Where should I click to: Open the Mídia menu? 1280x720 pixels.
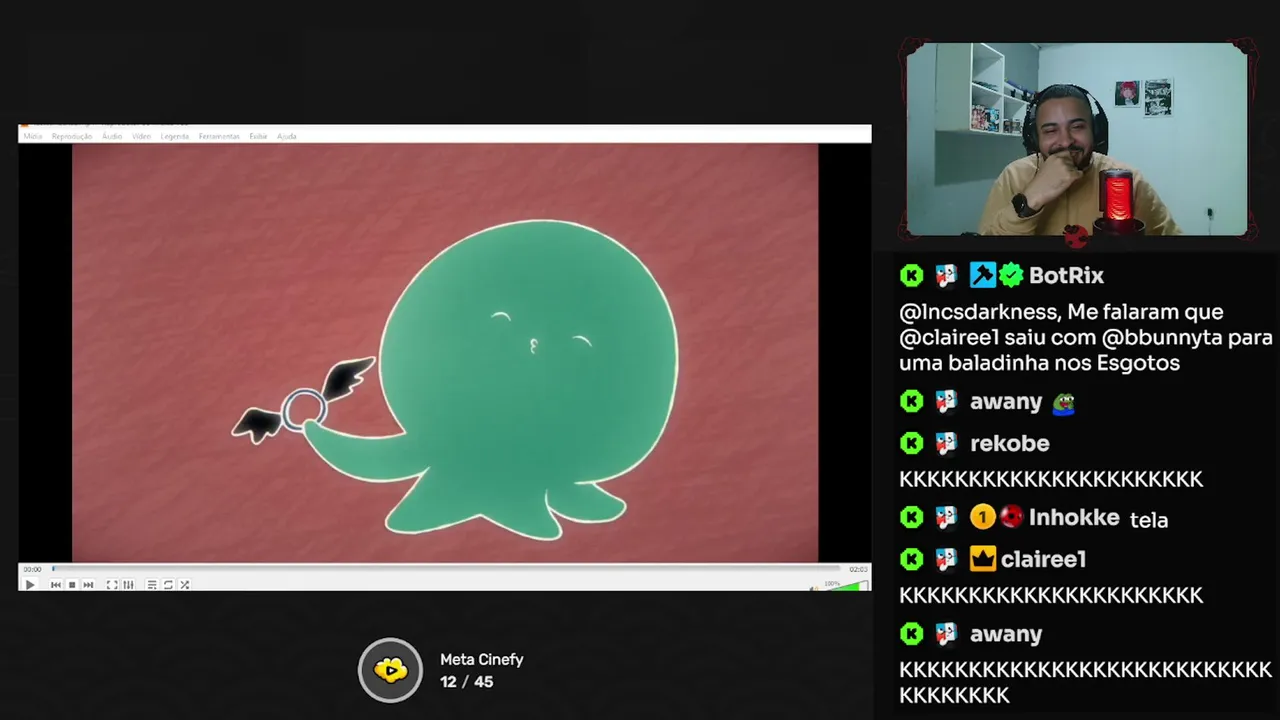33,136
